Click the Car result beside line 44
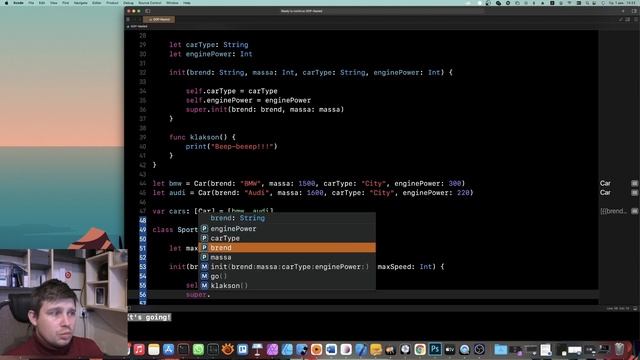This screenshot has width=640, height=360. click(605, 183)
